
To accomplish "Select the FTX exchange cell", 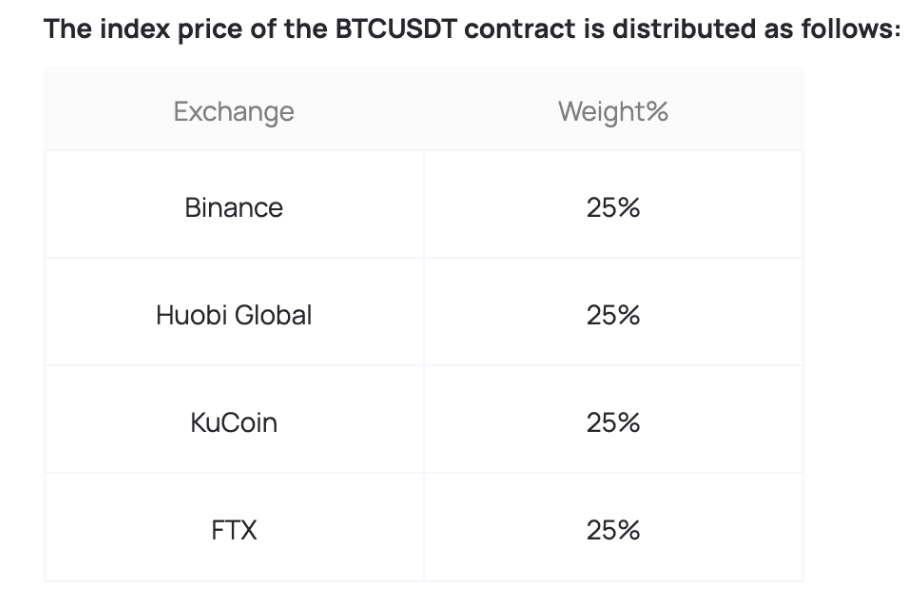I will point(233,530).
